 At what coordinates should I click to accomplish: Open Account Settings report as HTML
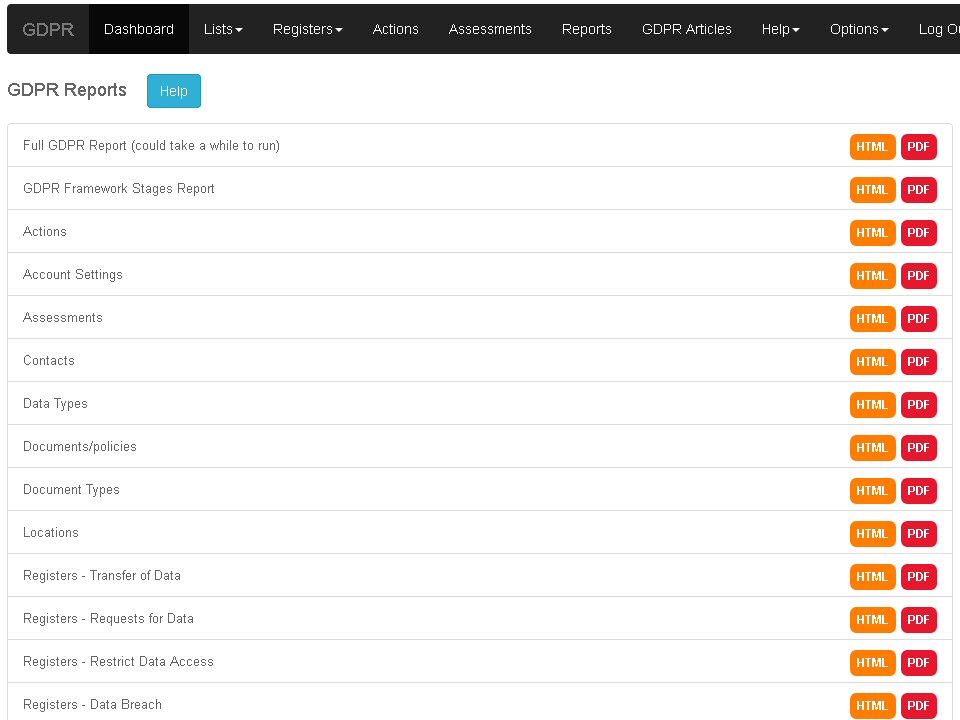(872, 276)
